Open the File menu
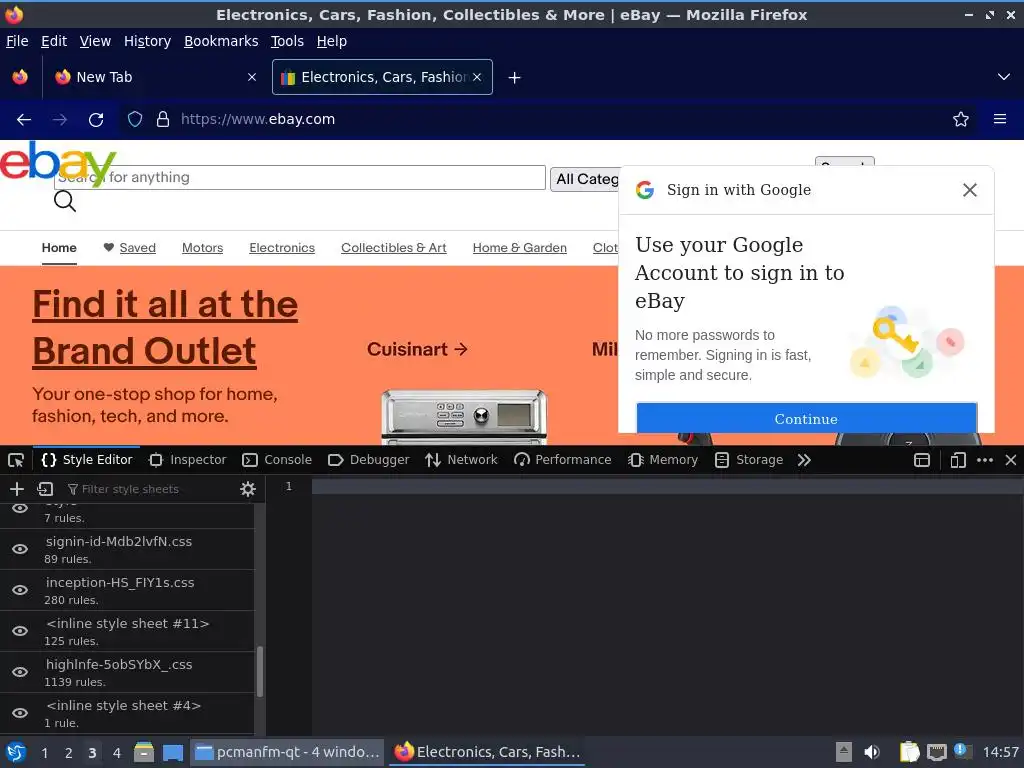 [x=17, y=41]
